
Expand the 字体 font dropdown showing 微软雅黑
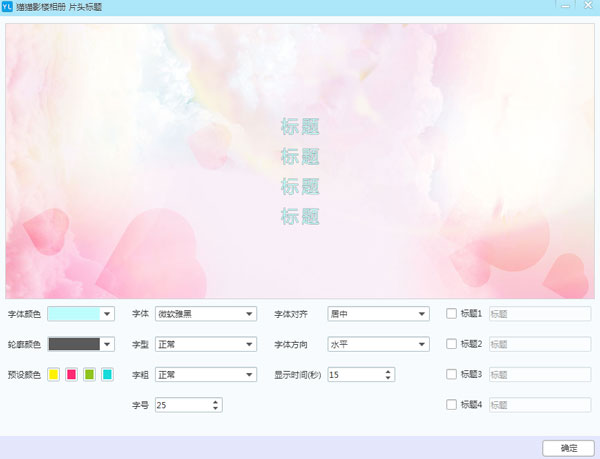[206, 313]
